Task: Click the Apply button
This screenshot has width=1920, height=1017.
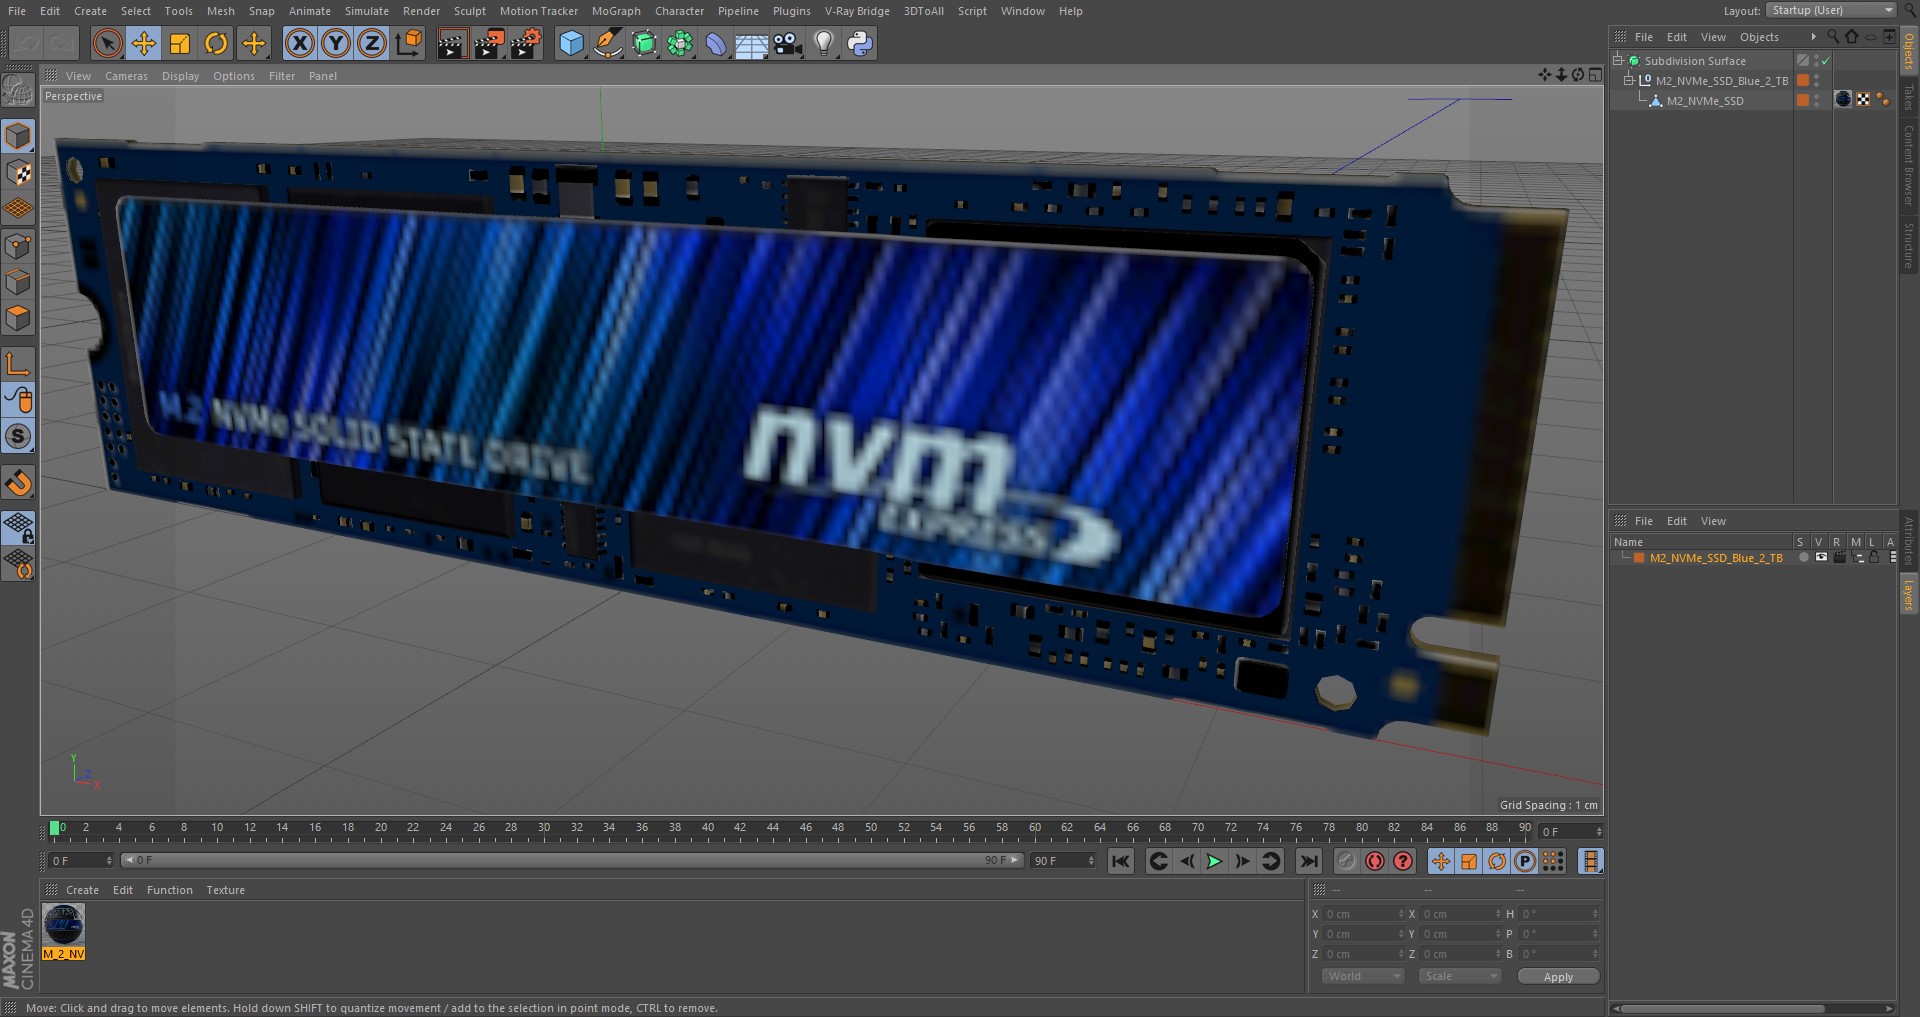Action: [x=1558, y=977]
